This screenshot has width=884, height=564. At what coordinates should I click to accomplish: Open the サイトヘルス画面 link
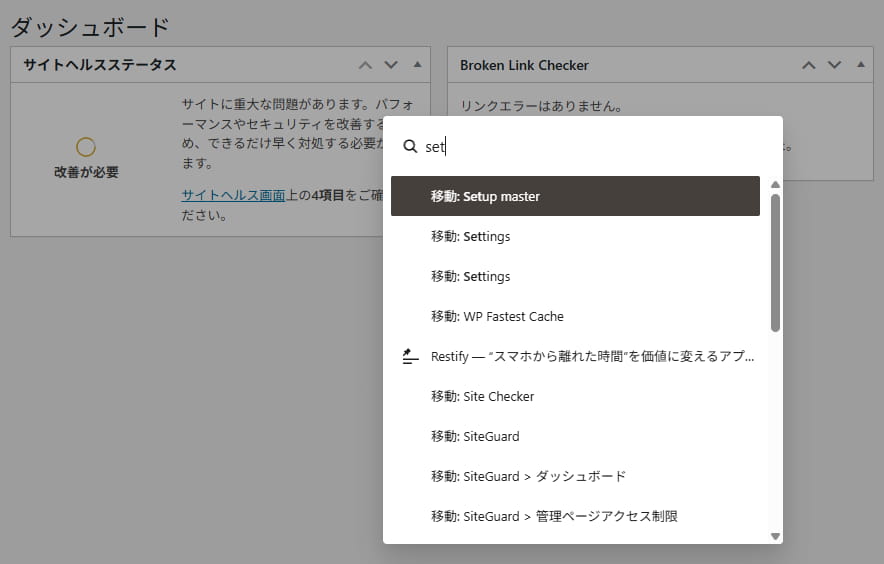click(233, 195)
